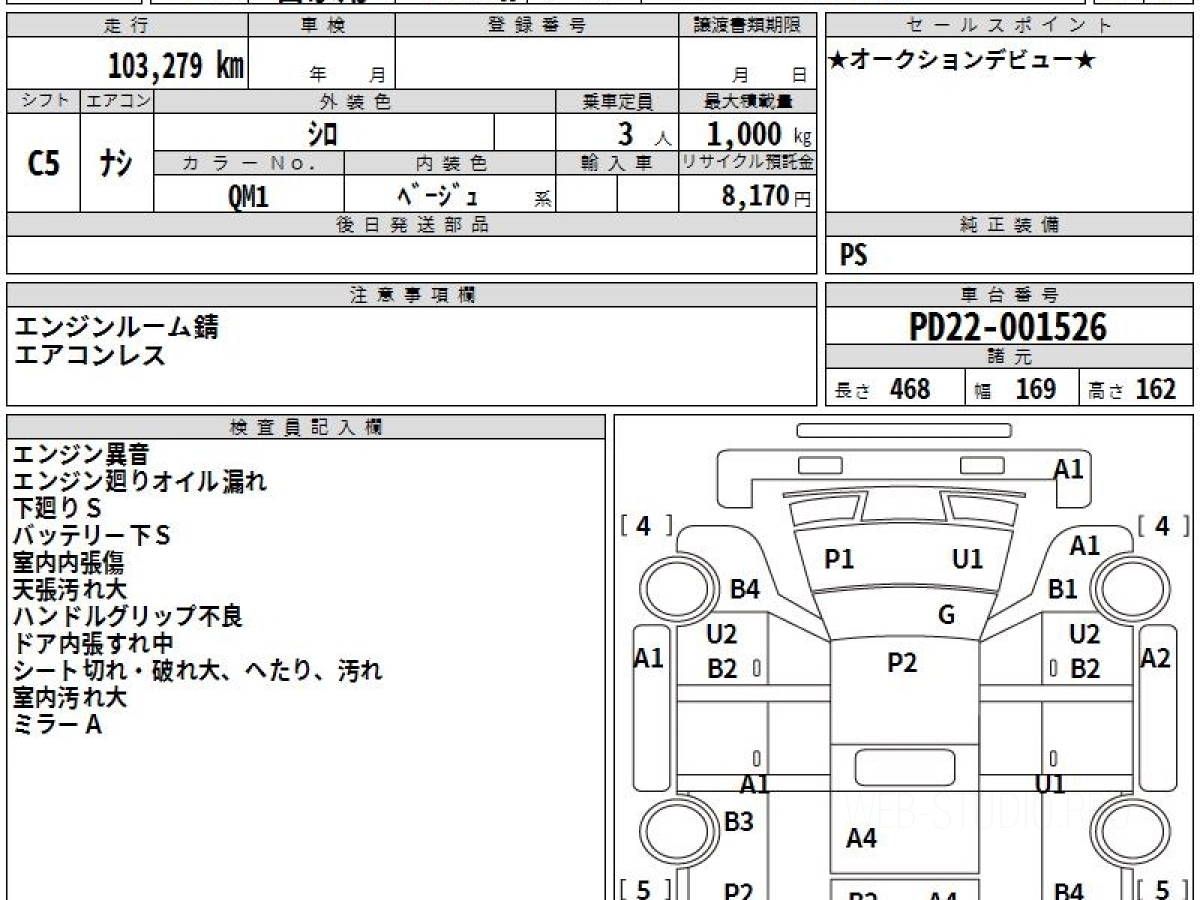This screenshot has height=900, width=1200.
Task: Click the 登録番号 header cell
Action: point(537,26)
